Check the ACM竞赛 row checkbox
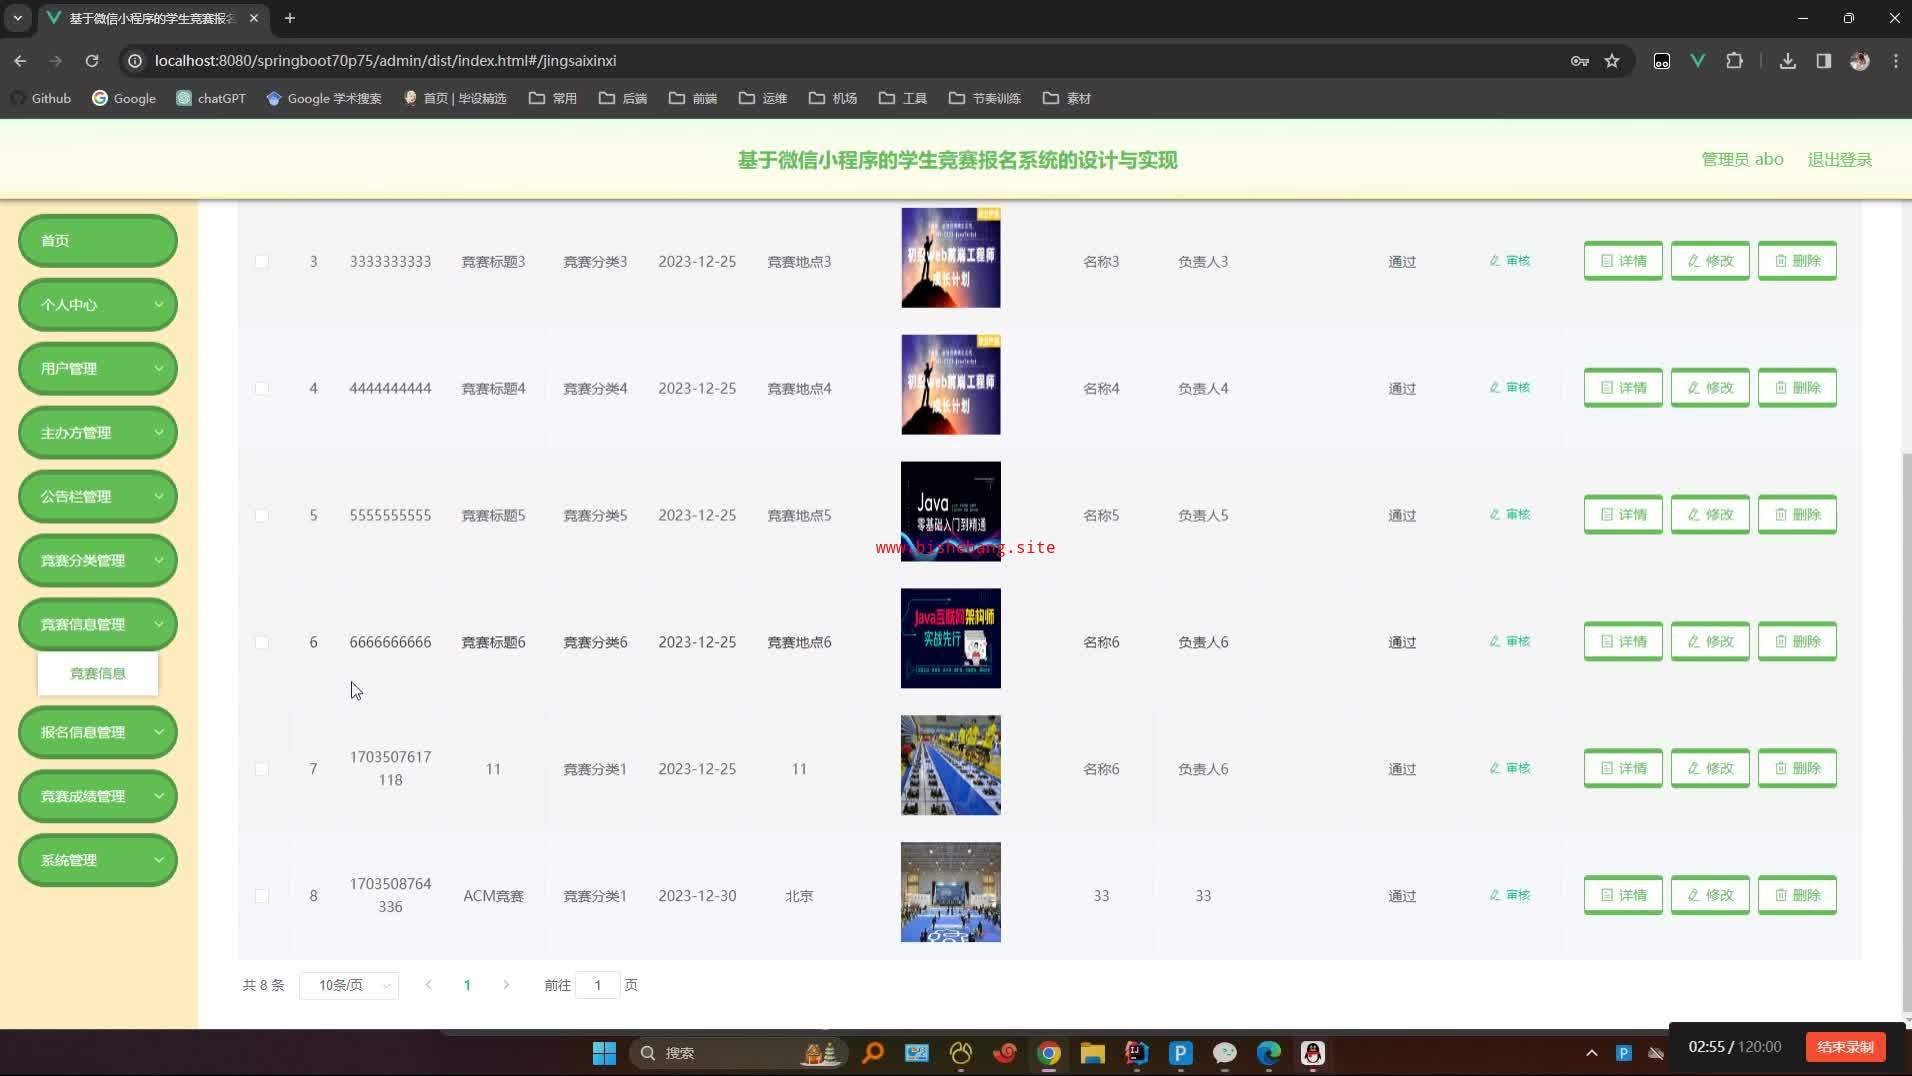Image resolution: width=1912 pixels, height=1076 pixels. click(262, 896)
